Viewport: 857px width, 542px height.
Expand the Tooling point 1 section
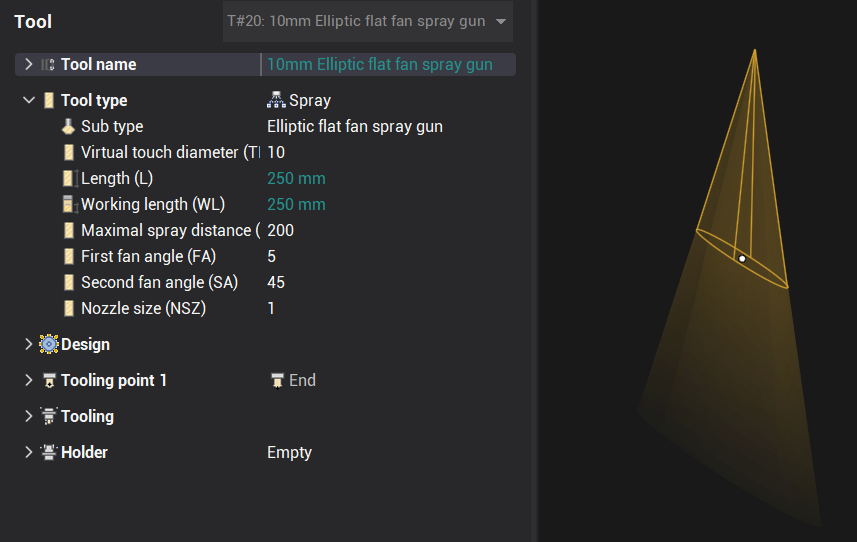click(29, 380)
